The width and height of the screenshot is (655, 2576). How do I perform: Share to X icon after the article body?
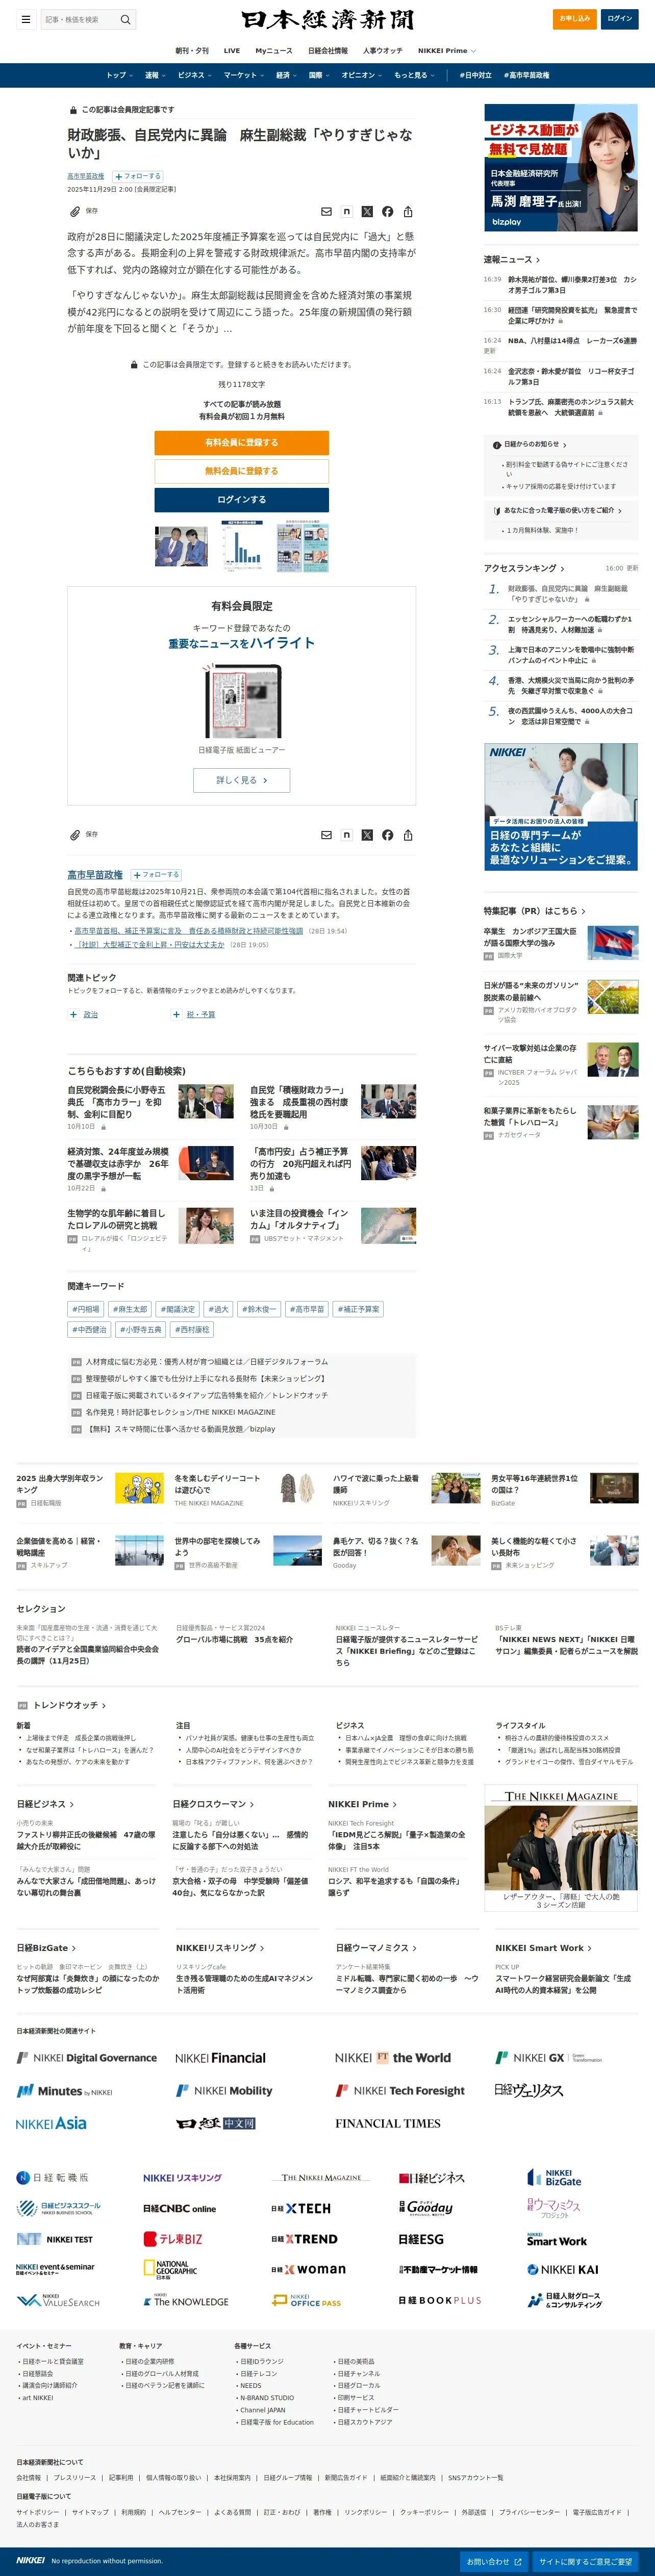tap(367, 834)
